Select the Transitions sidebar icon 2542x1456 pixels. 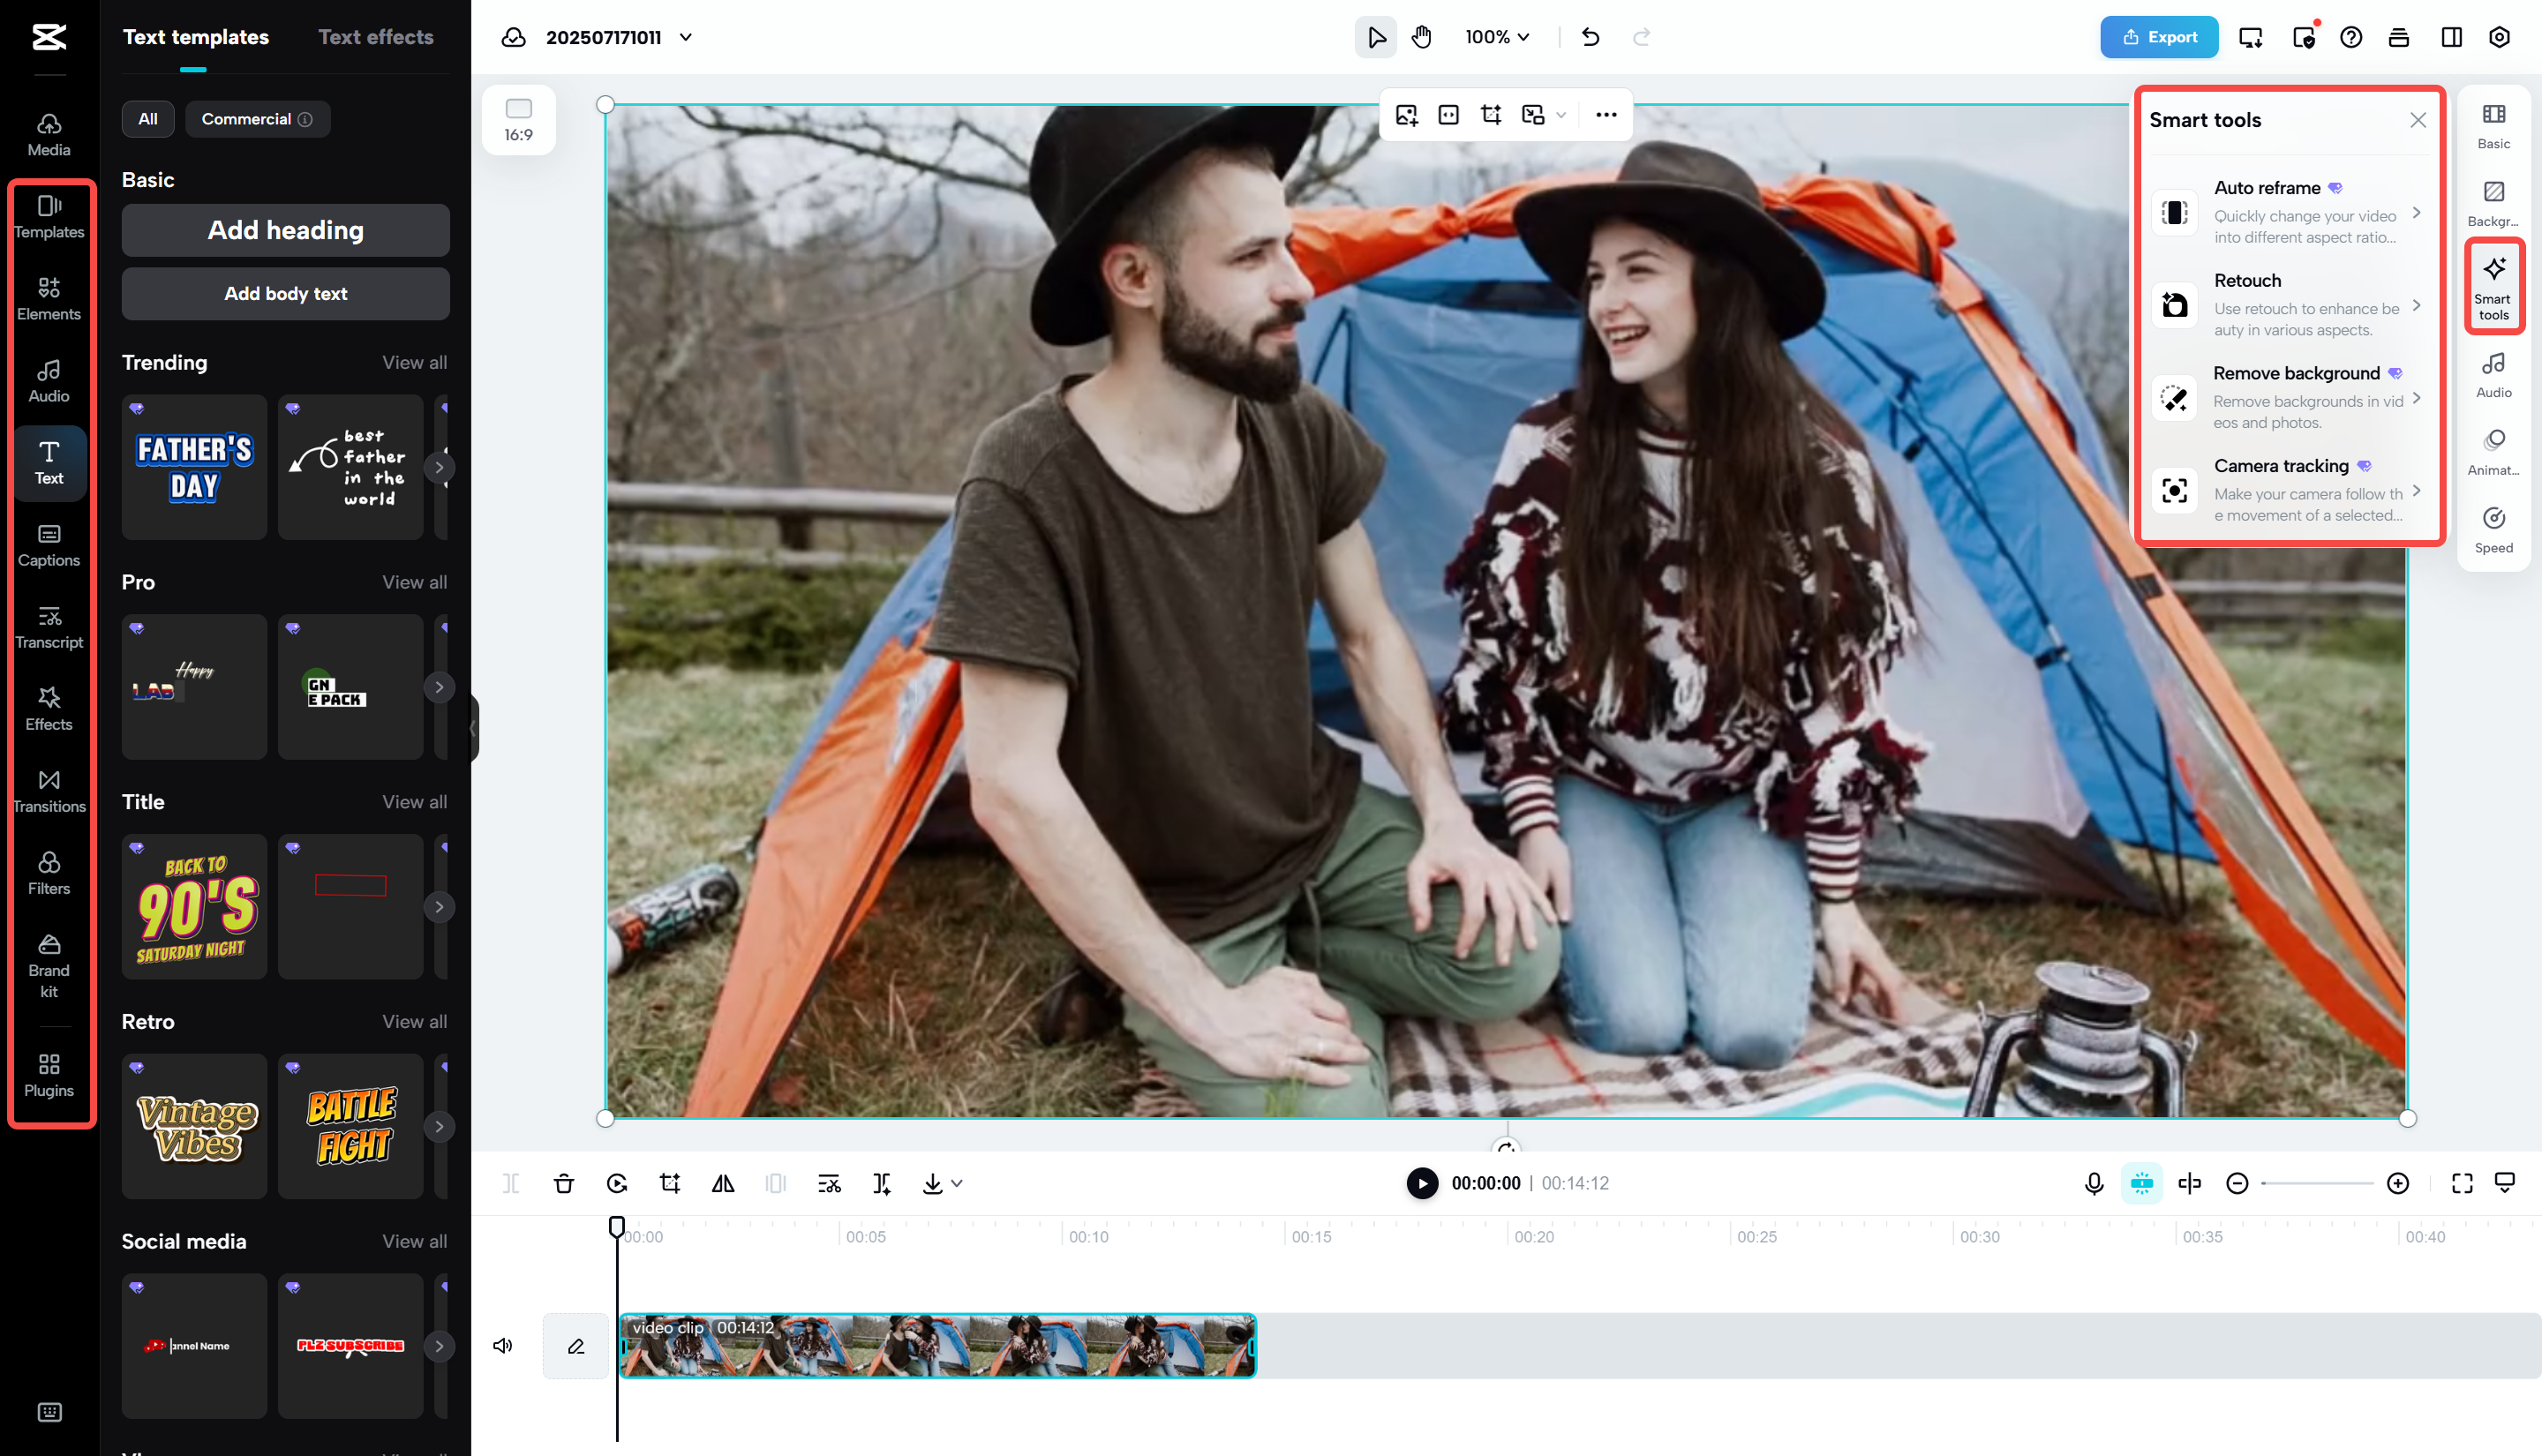pyautogui.click(x=49, y=790)
